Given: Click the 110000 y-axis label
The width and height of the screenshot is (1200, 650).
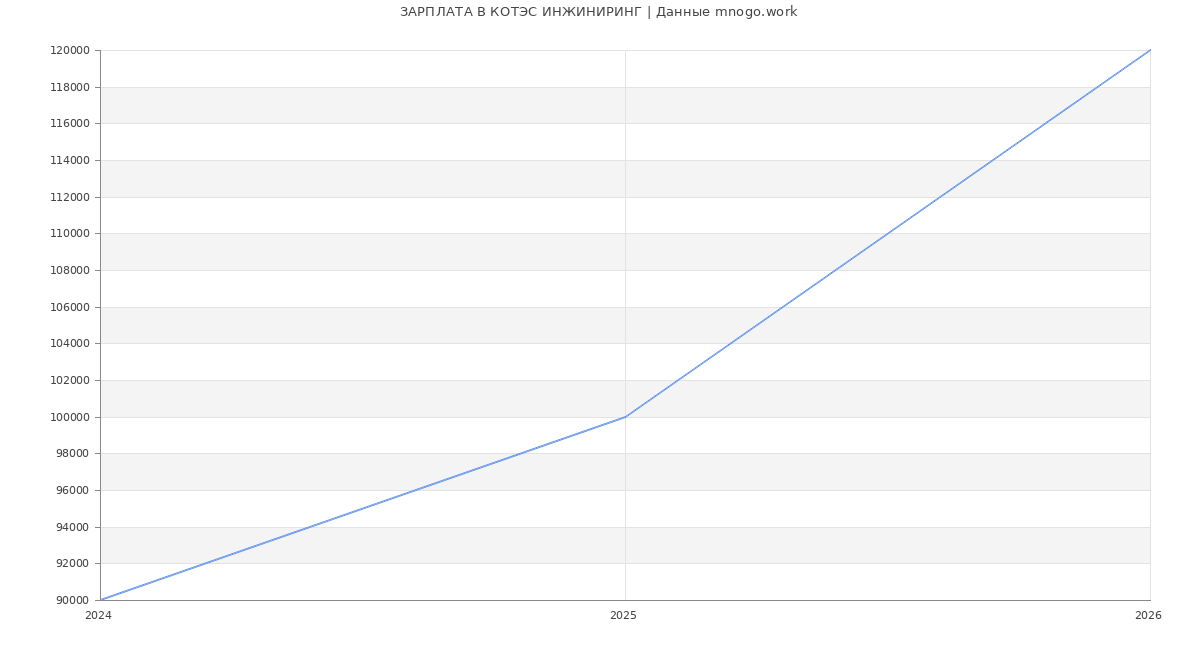Looking at the screenshot, I should coord(70,234).
